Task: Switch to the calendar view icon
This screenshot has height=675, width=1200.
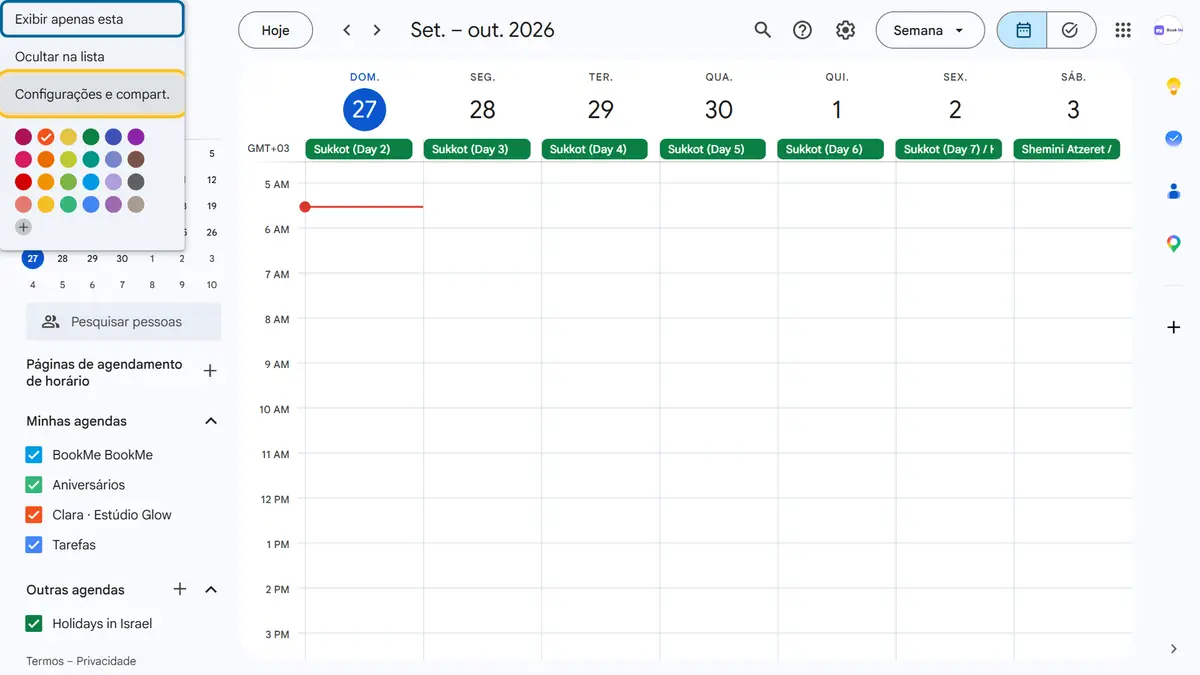Action: 1022,30
